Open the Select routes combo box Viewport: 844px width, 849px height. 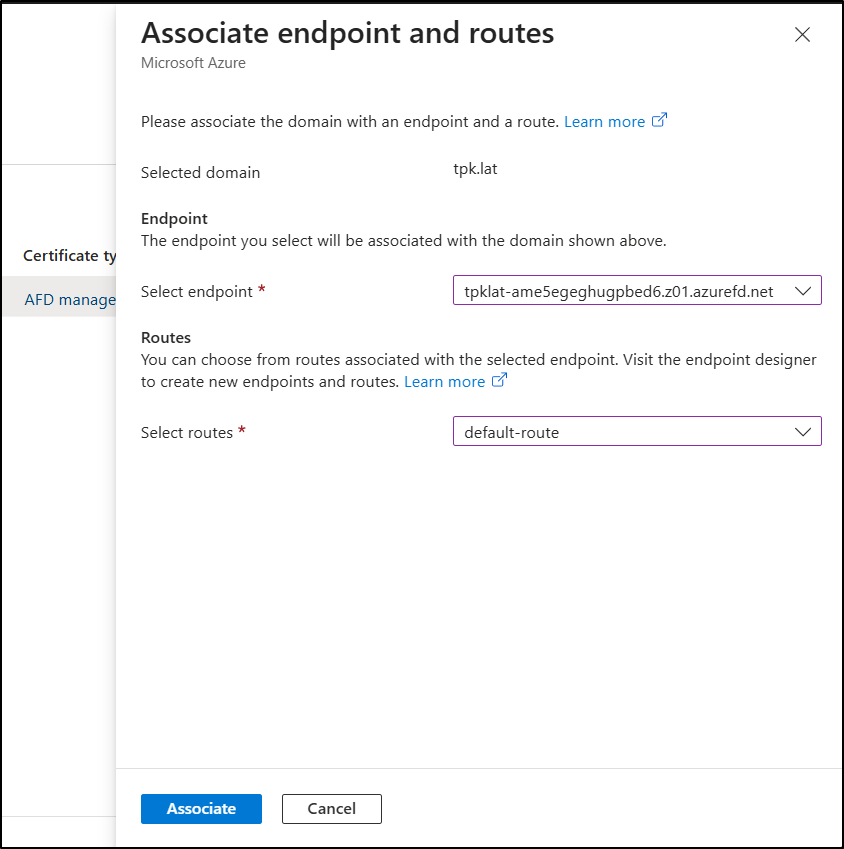pyautogui.click(x=620, y=432)
